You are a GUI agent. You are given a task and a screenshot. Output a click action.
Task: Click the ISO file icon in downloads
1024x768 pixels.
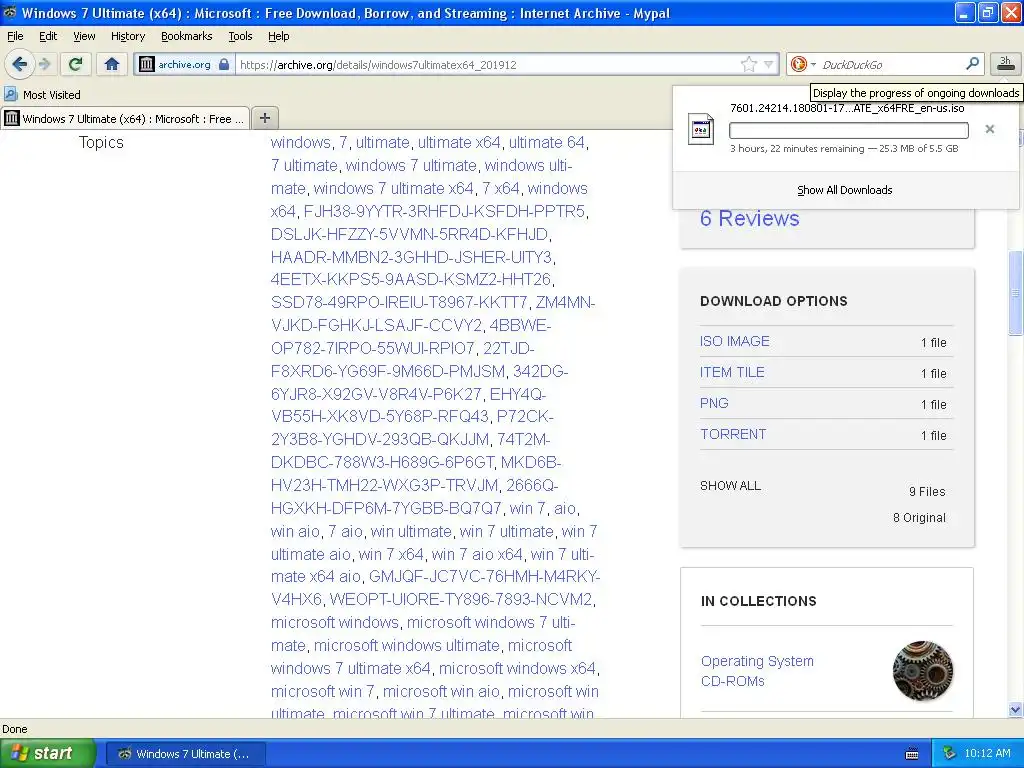click(701, 129)
